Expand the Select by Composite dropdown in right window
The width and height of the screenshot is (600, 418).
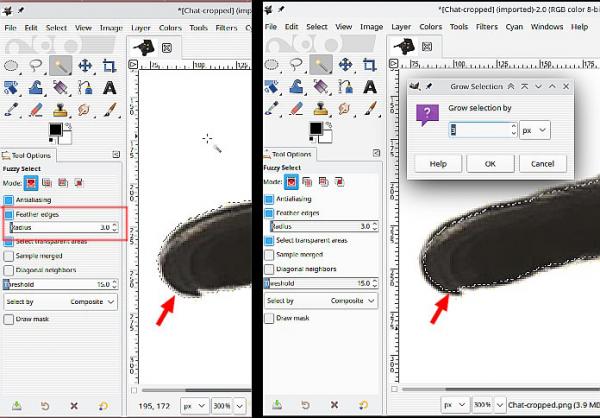(321, 301)
